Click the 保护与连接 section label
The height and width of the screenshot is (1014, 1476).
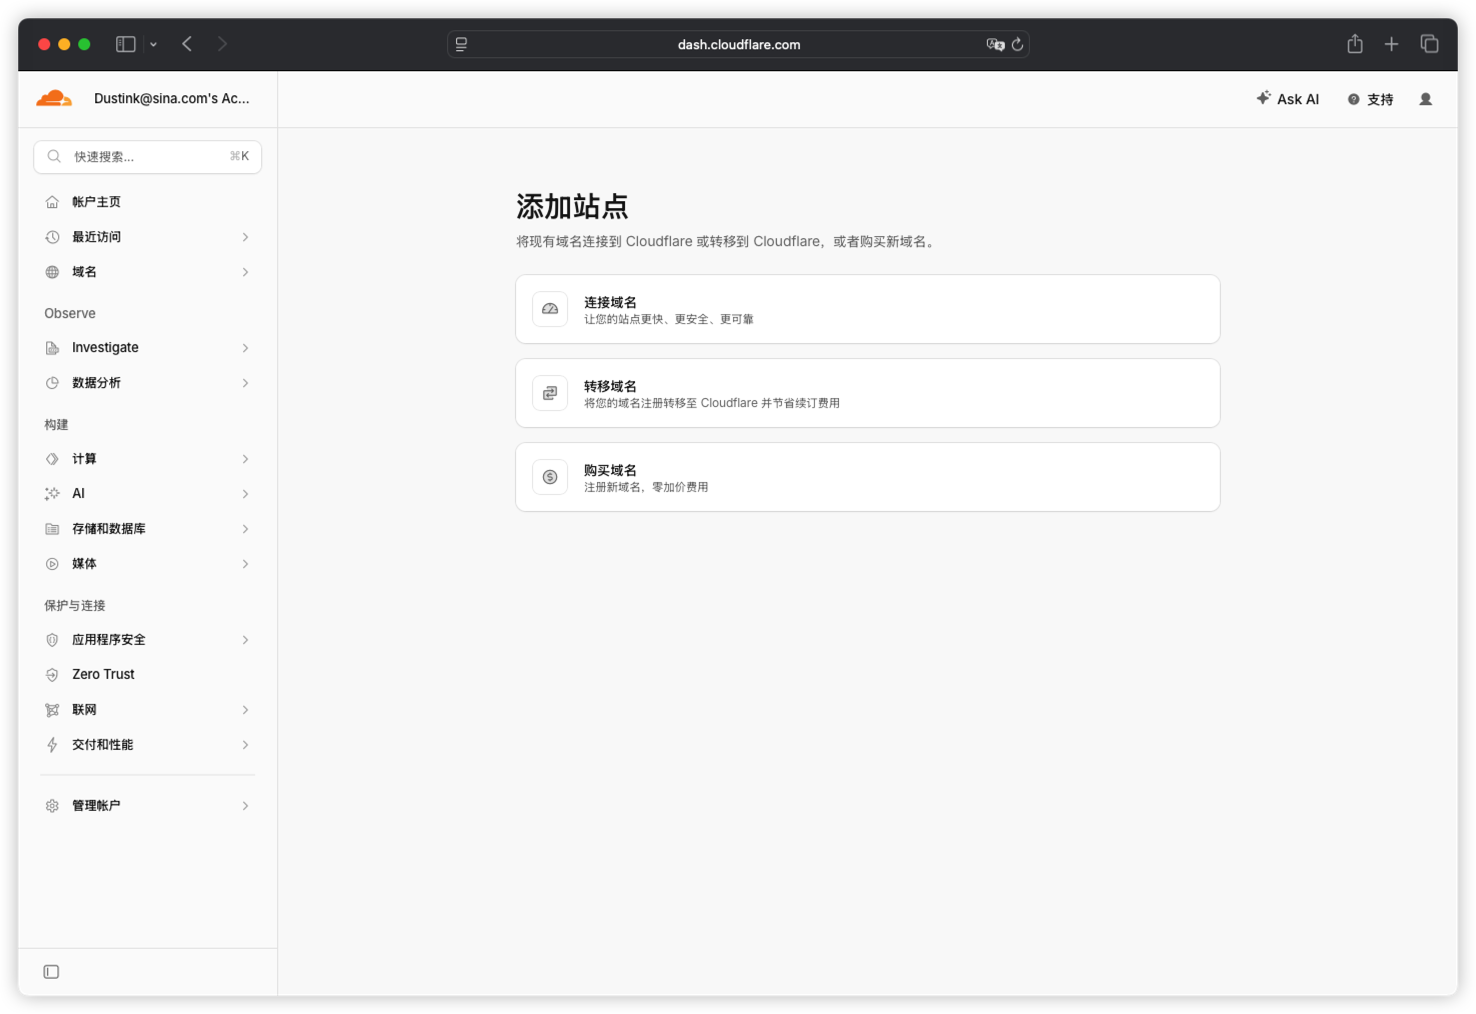pyautogui.click(x=75, y=606)
